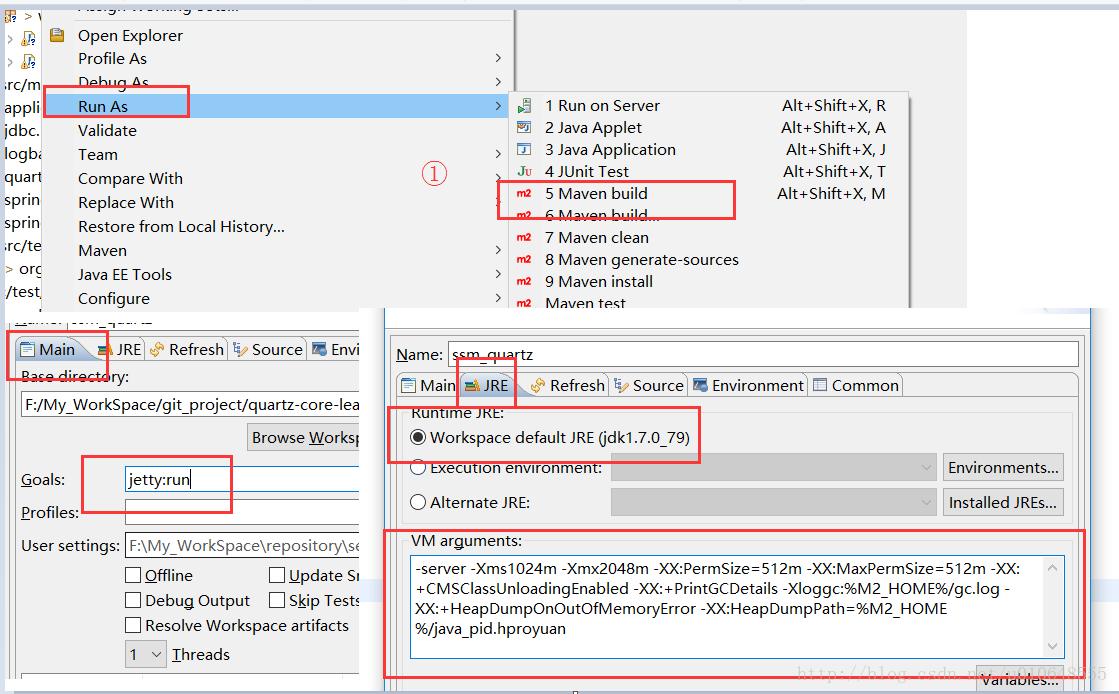Click the m2 icon beside 5 Maven build
Image resolution: width=1119 pixels, height=694 pixels.
tap(524, 193)
